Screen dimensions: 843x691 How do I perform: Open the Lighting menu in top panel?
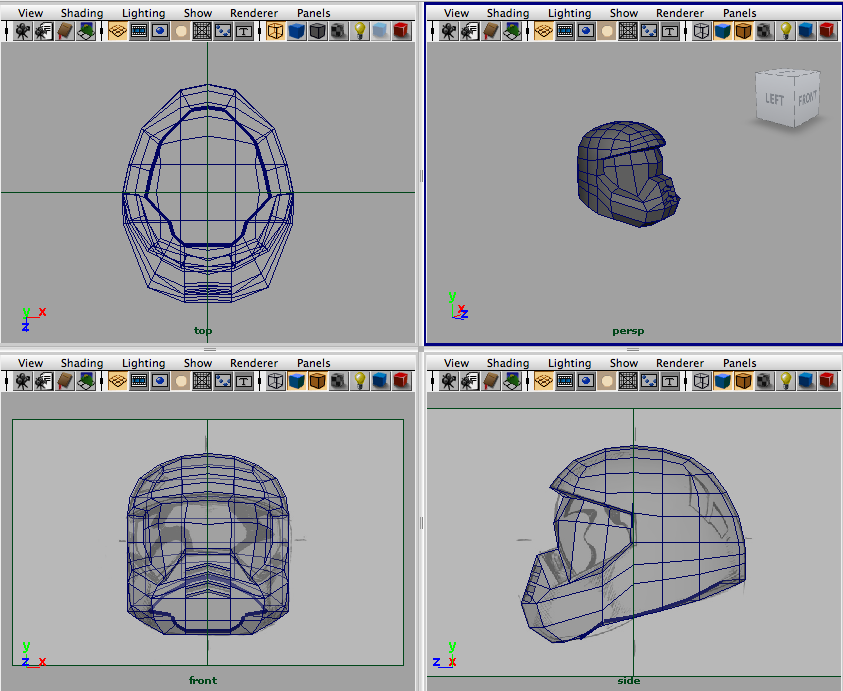pyautogui.click(x=144, y=13)
